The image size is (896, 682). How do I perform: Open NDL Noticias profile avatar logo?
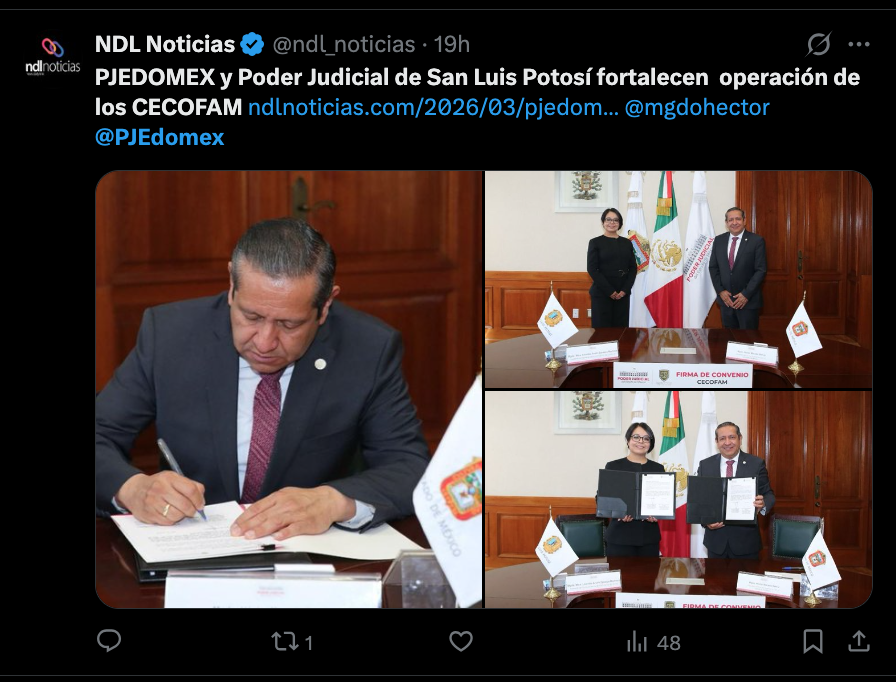pyautogui.click(x=53, y=57)
